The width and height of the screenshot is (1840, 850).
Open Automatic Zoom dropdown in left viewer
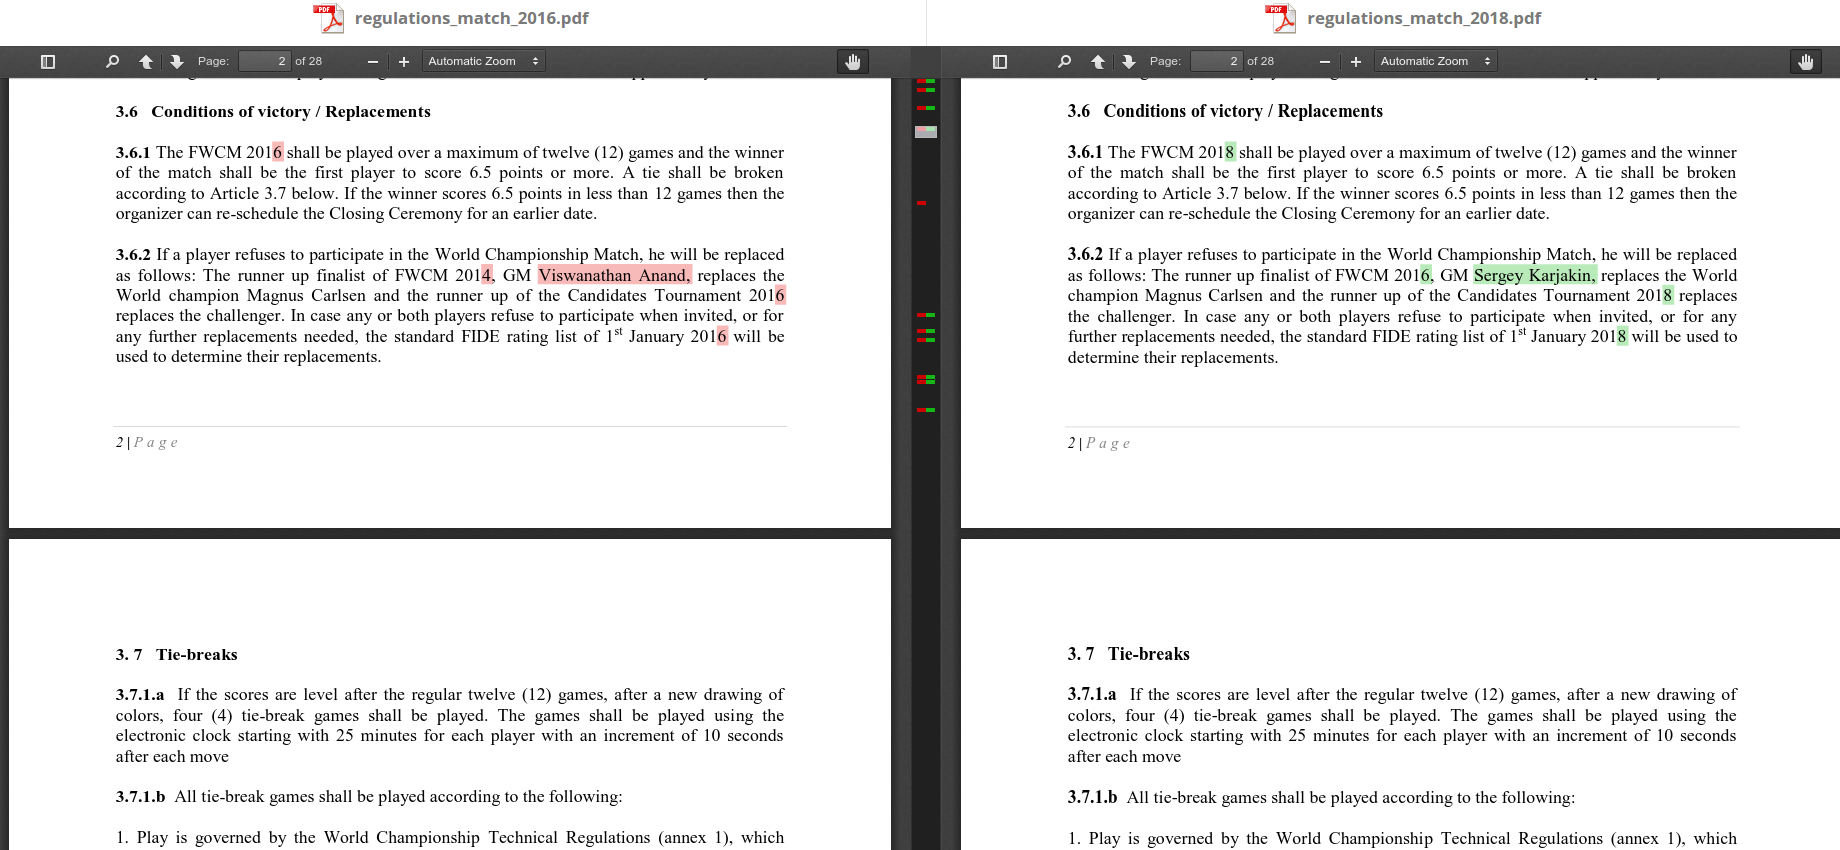pyautogui.click(x=483, y=62)
